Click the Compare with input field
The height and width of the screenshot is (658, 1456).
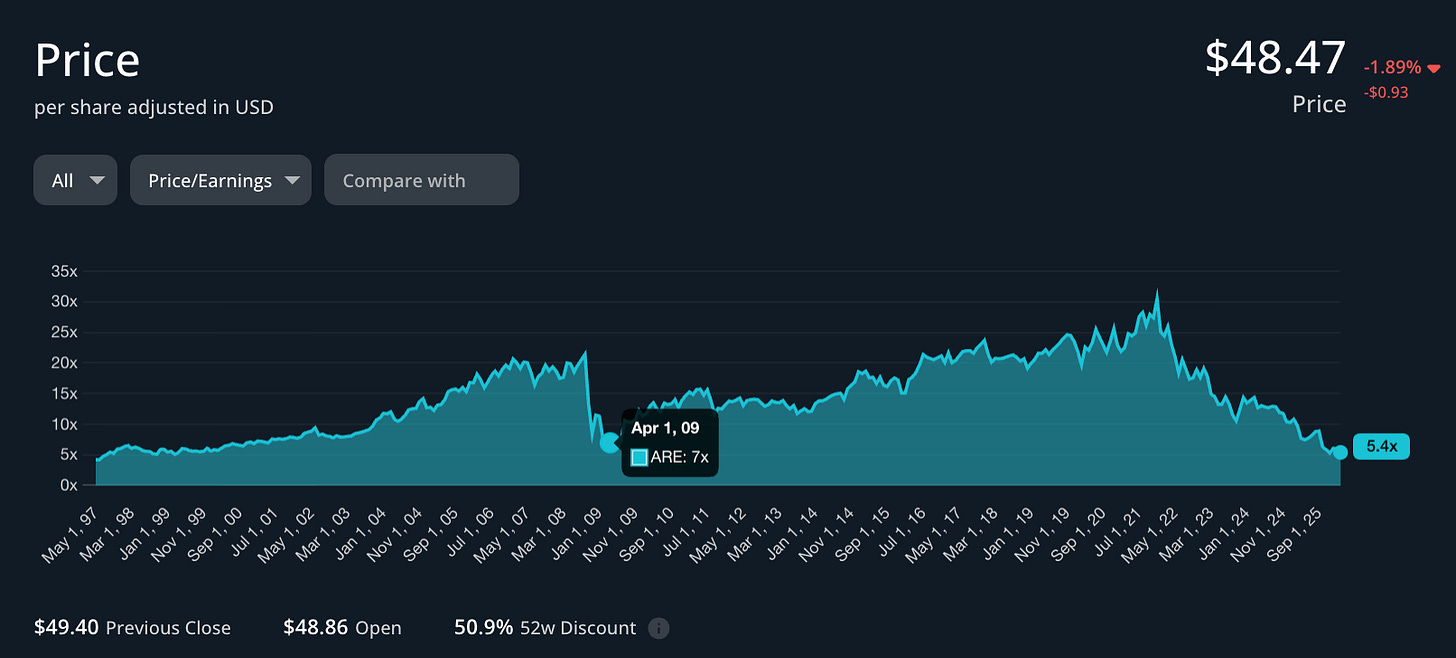coord(421,180)
